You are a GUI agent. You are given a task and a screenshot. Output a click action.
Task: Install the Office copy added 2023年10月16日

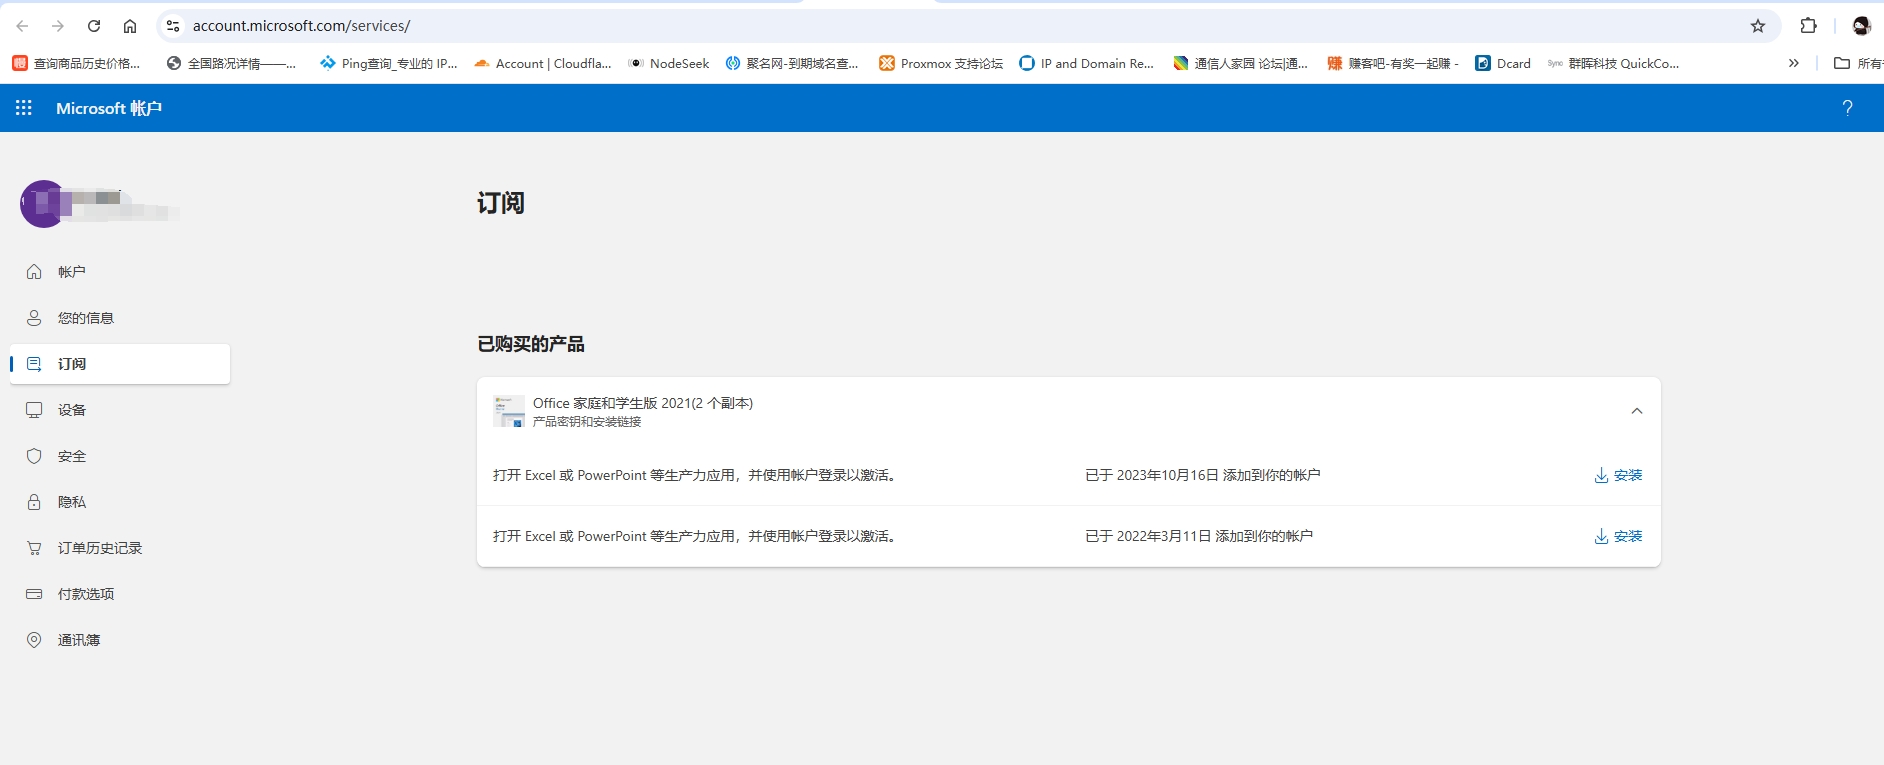tap(1618, 475)
